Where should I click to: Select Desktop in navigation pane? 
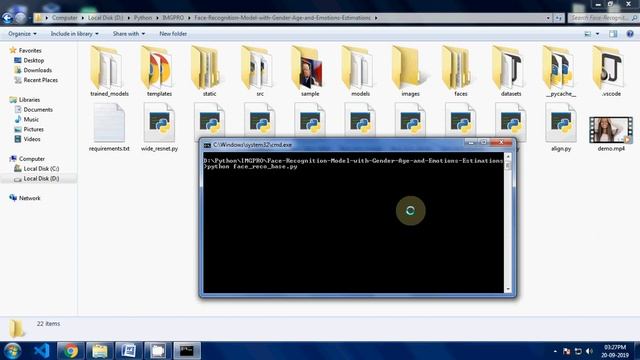coord(33,60)
